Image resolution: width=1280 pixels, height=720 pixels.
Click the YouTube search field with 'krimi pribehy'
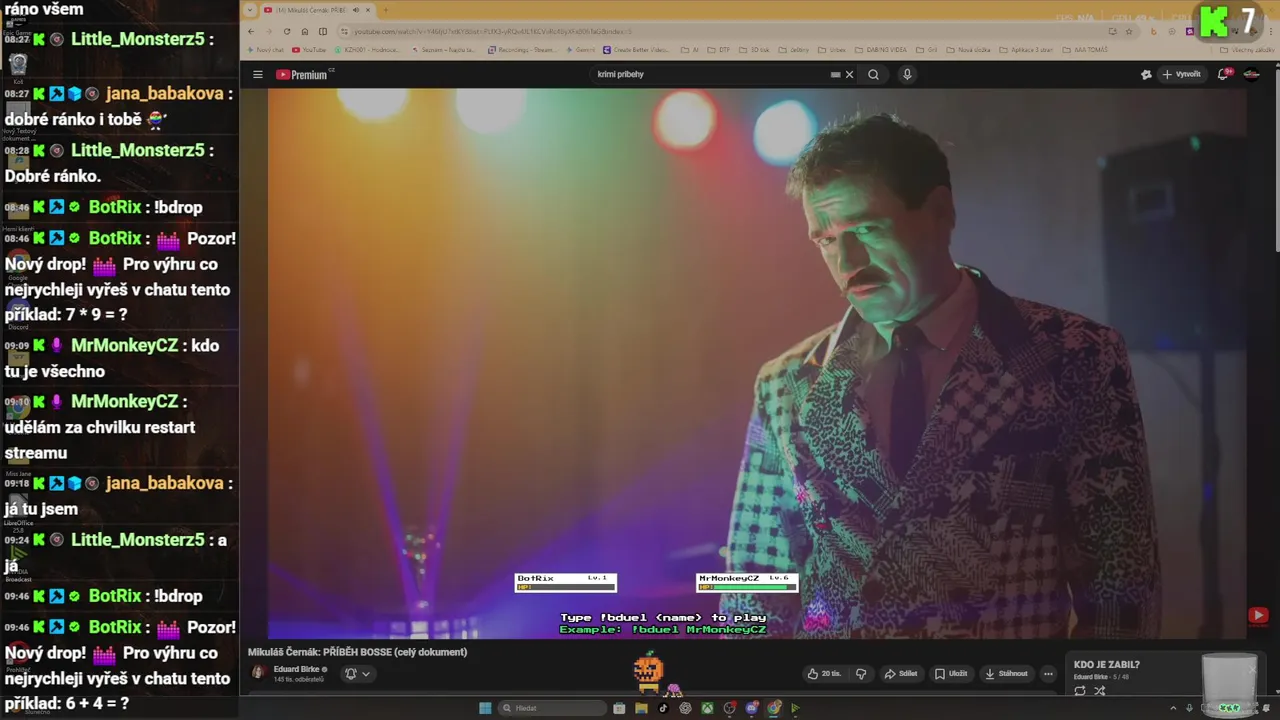click(710, 74)
